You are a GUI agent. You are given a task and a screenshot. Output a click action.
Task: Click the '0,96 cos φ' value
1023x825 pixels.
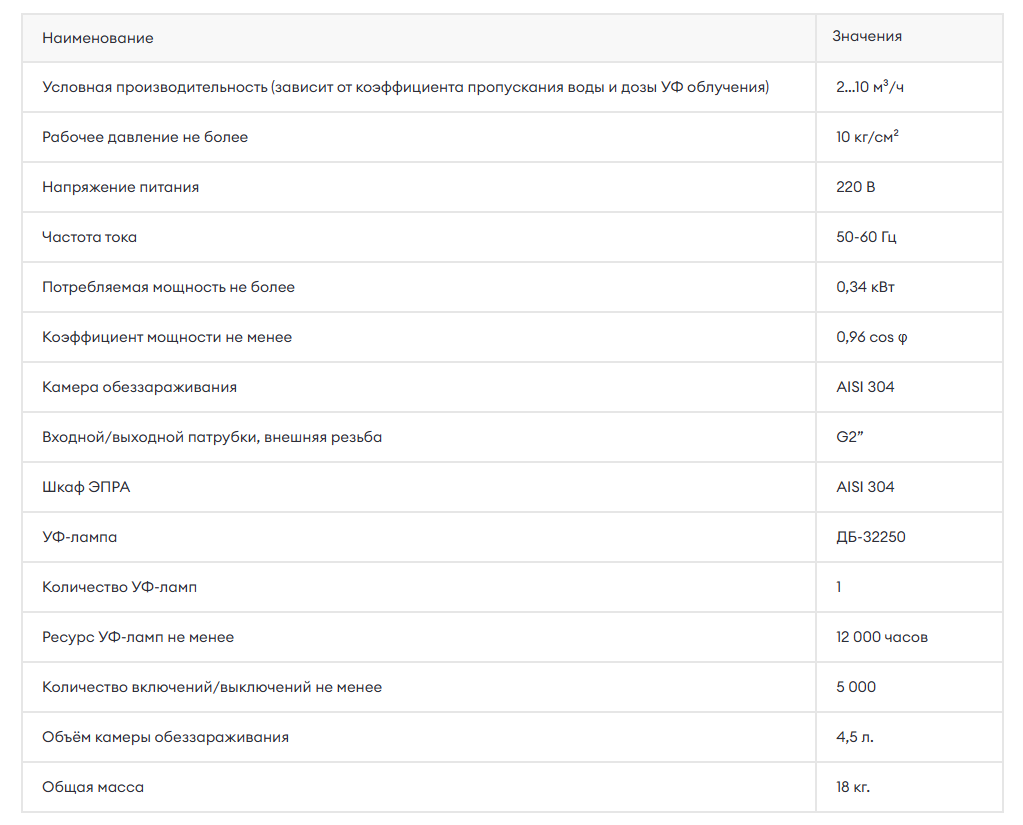[872, 337]
